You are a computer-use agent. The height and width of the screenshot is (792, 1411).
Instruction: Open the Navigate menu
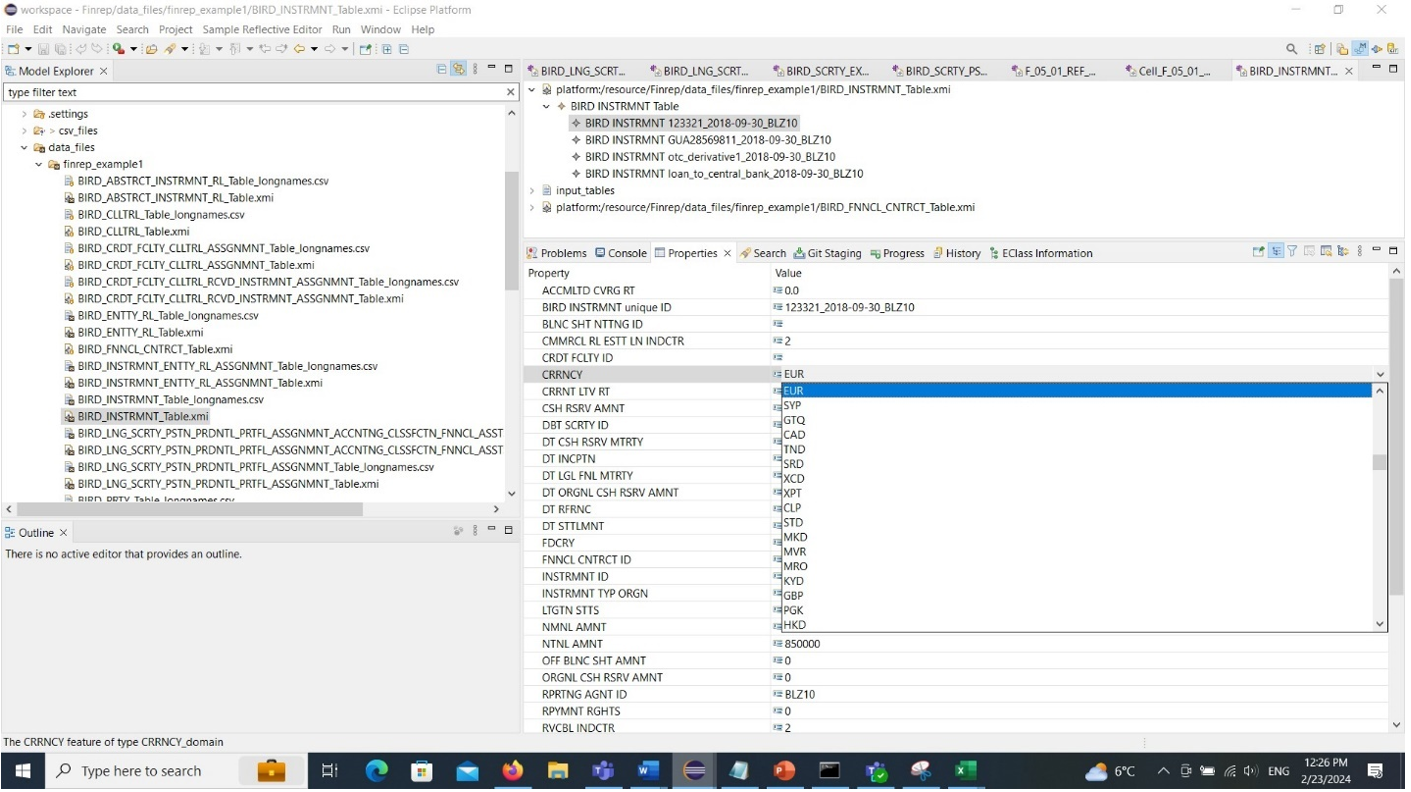coord(83,29)
